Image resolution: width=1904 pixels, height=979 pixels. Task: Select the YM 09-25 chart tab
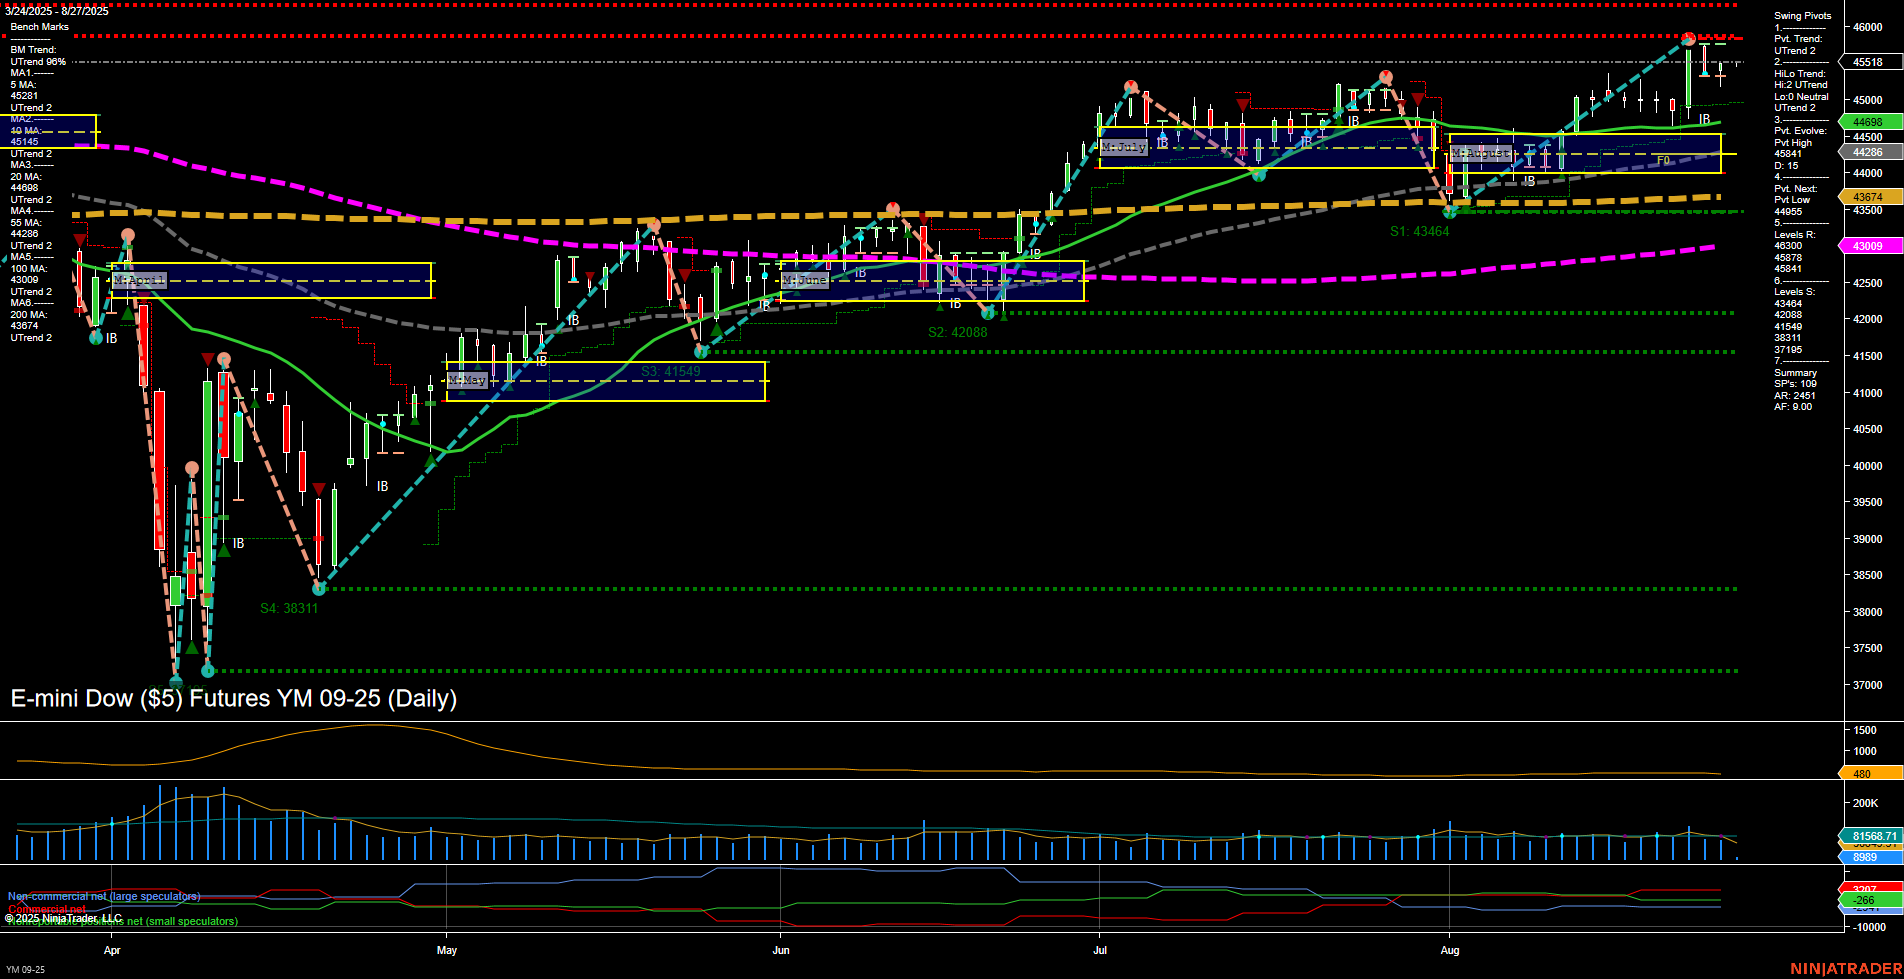coord(25,969)
